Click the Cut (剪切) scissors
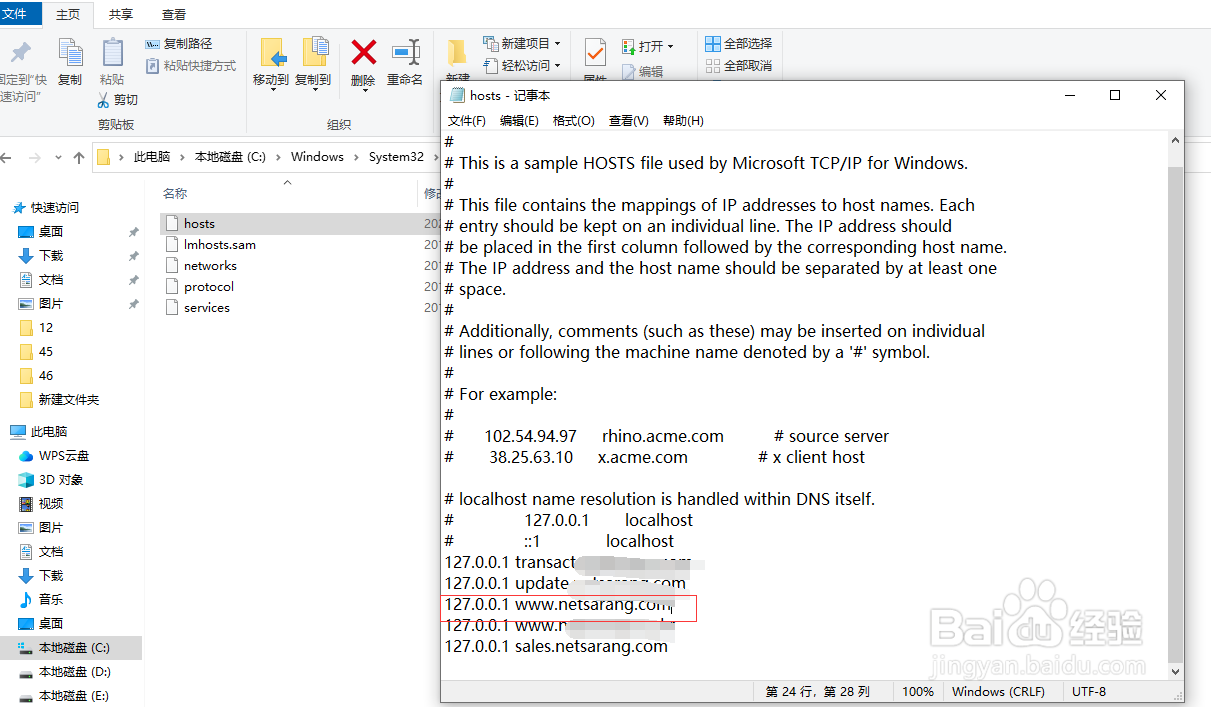Screen dimensions: 1211x707 coord(118,100)
